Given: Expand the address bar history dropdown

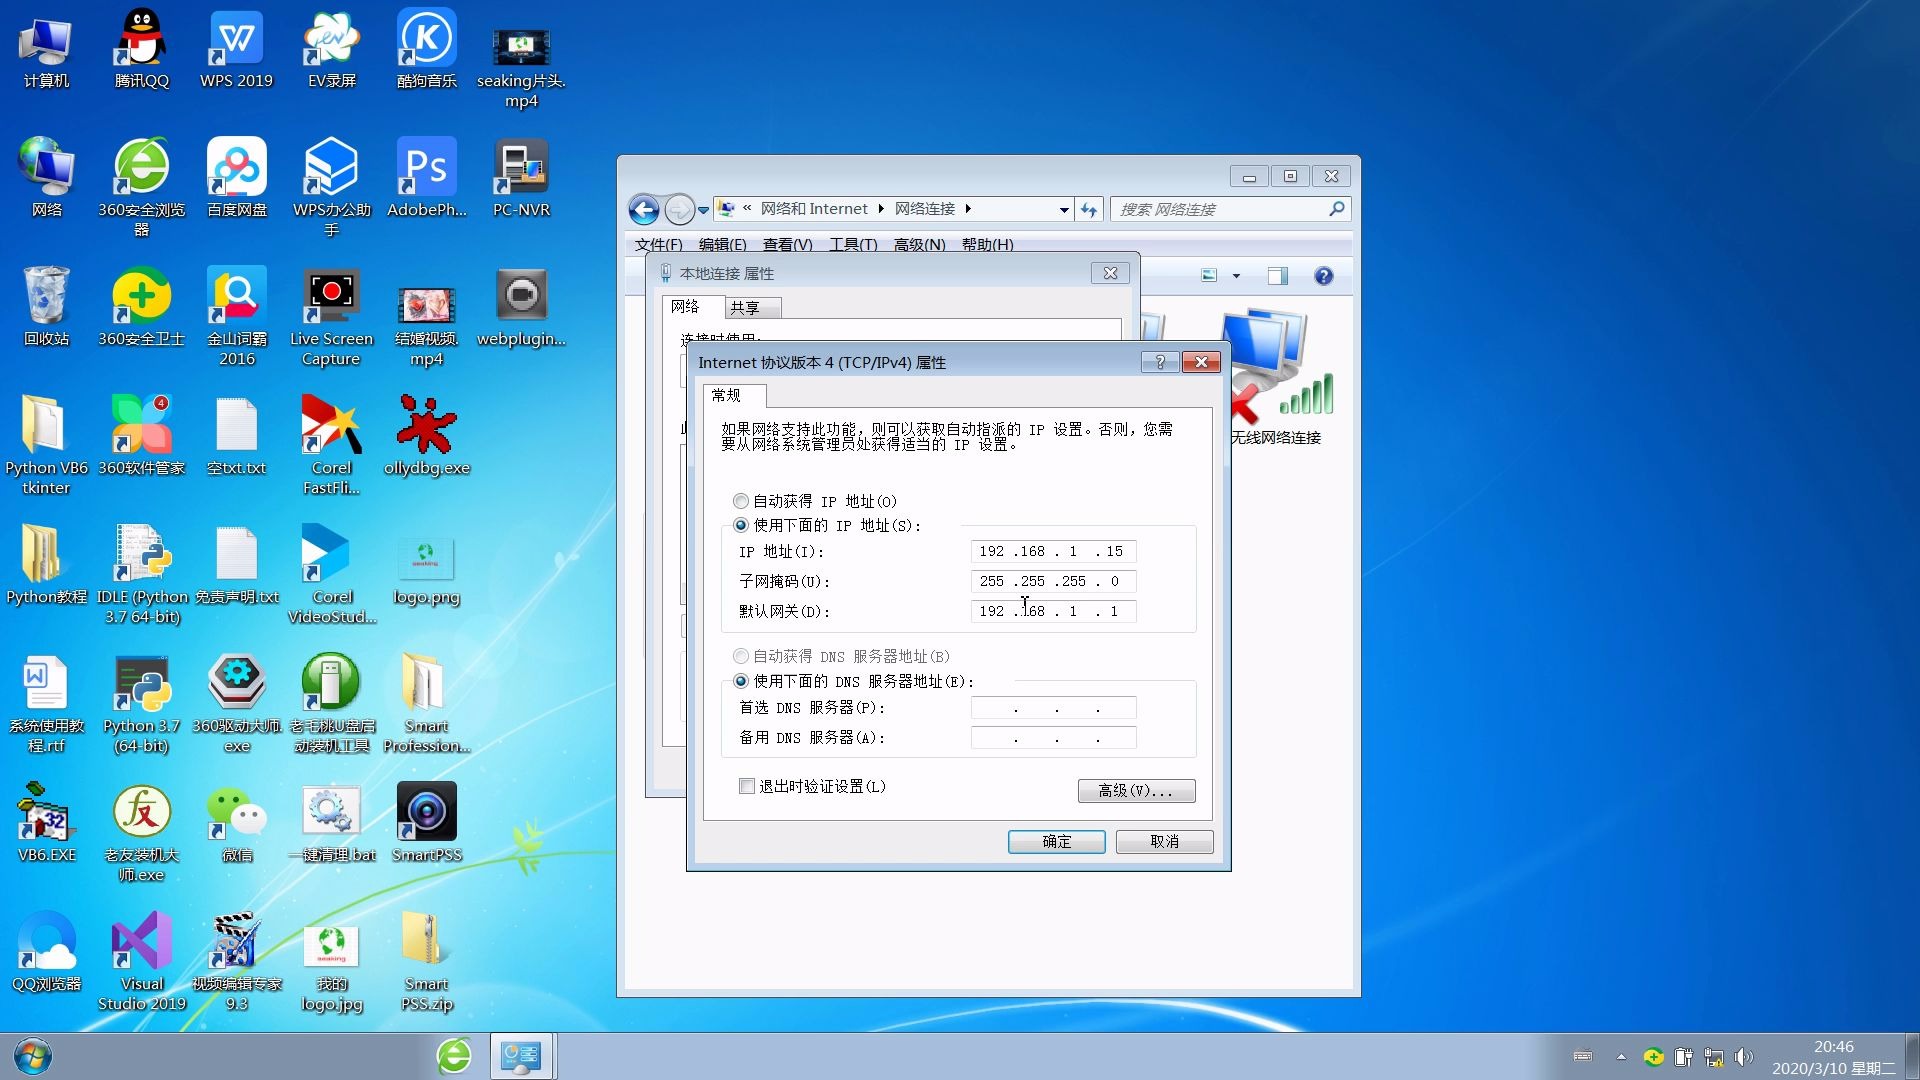Looking at the screenshot, I should [1063, 210].
